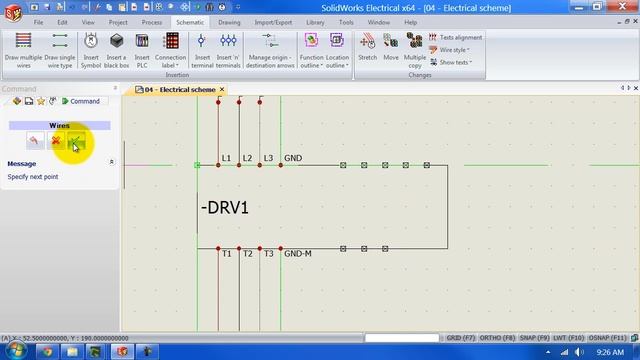Screen dimensions: 640x360
Task: Close the 04 - Electrical scheme tab
Action: tap(222, 89)
